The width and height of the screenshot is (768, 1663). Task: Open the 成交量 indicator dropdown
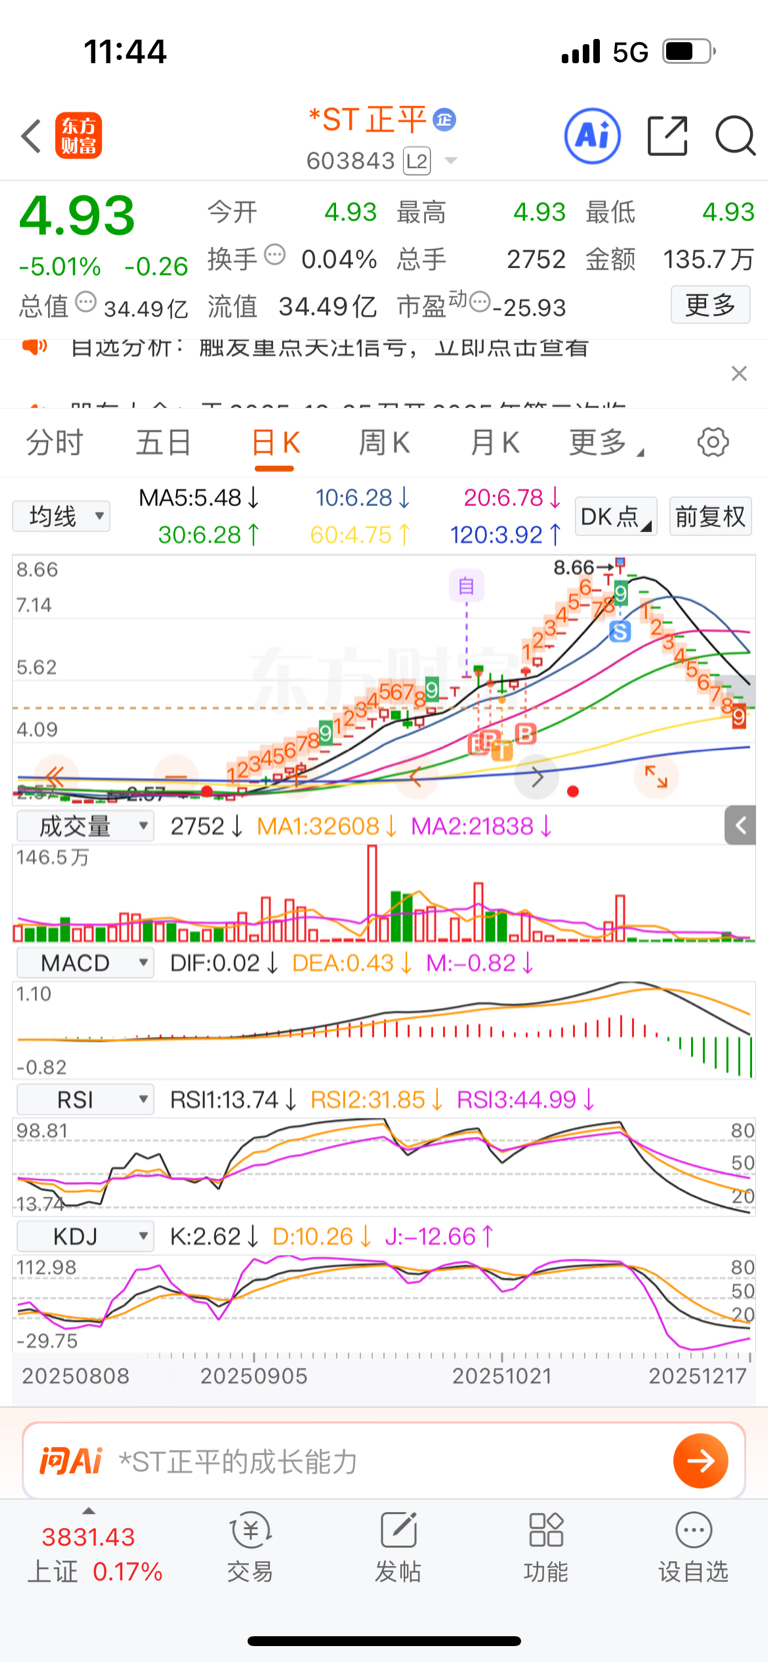click(x=85, y=826)
